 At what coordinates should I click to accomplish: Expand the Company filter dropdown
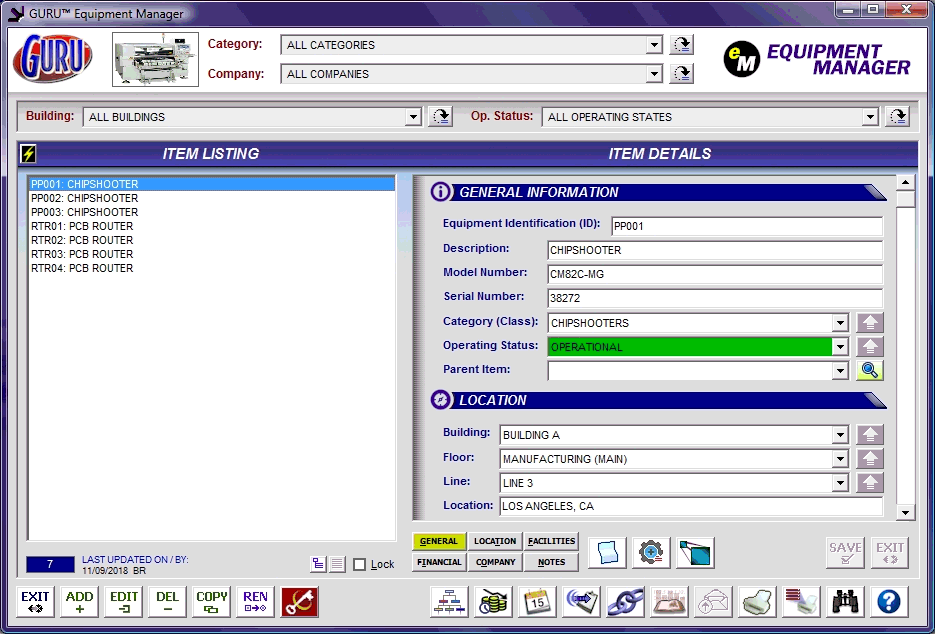point(654,74)
